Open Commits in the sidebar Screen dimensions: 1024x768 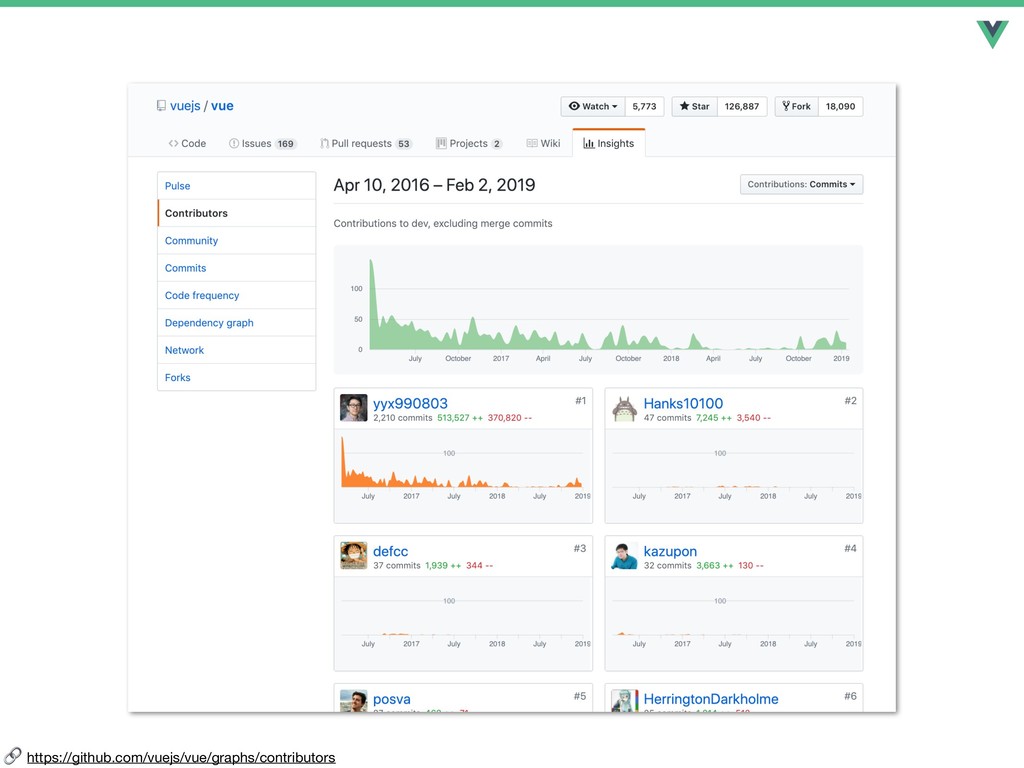(x=236, y=268)
